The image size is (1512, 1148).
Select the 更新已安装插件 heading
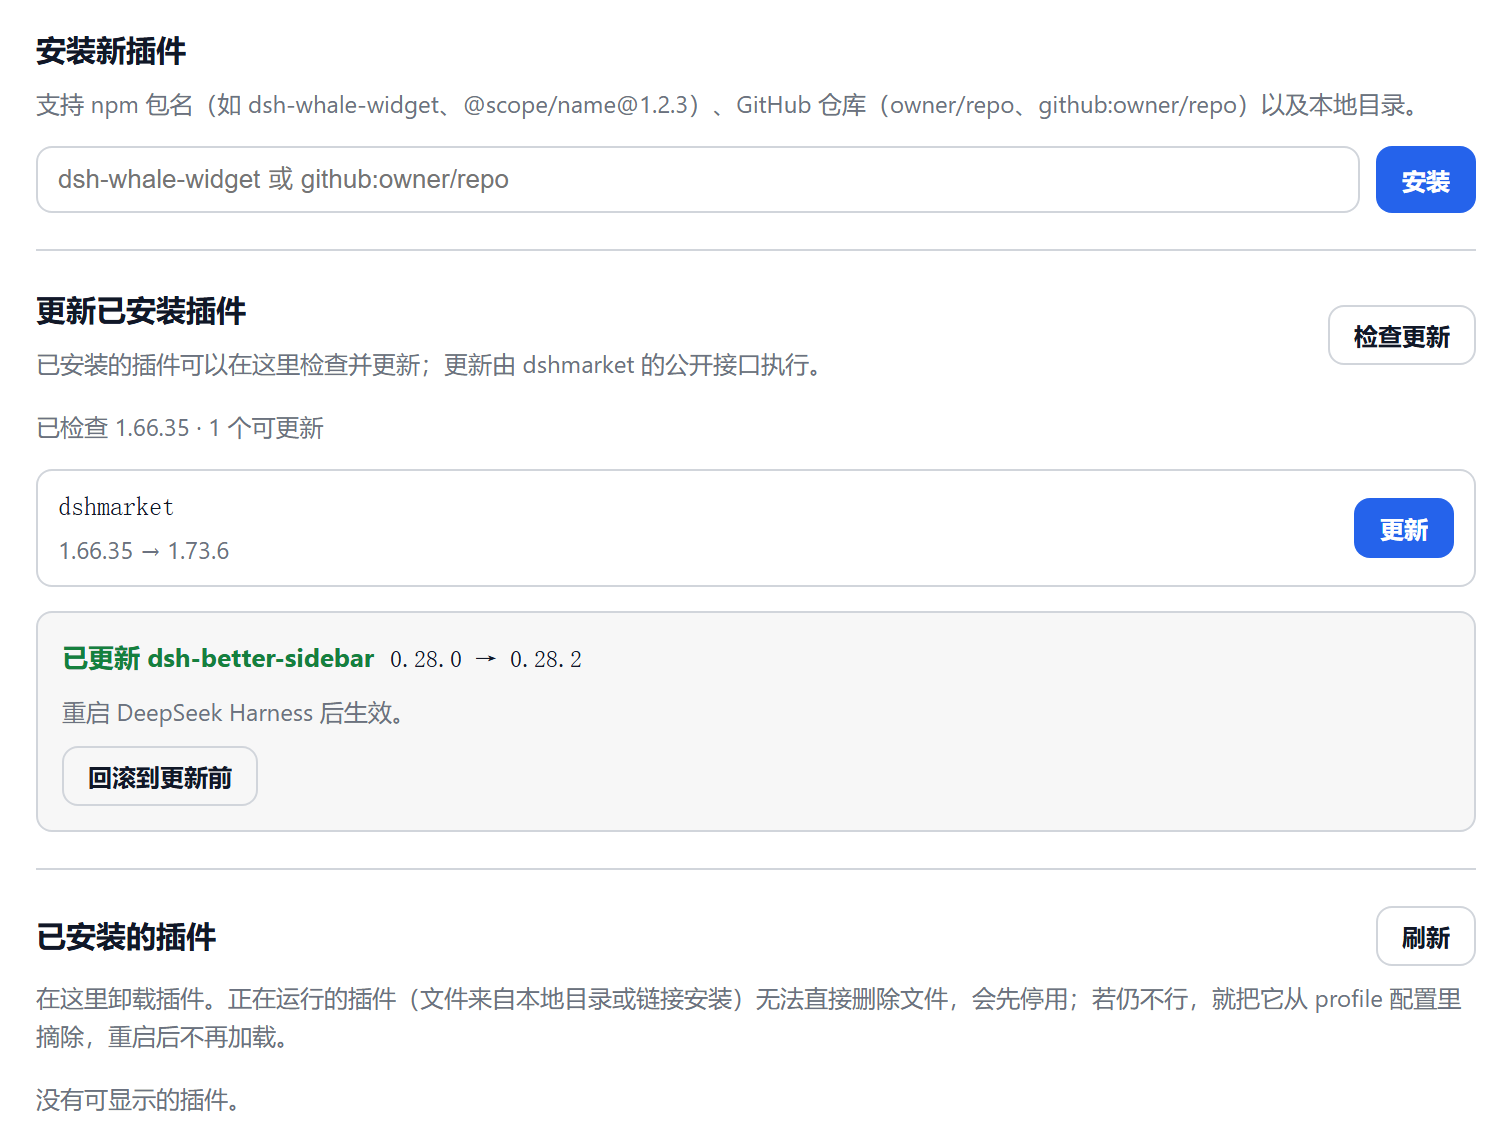141,311
